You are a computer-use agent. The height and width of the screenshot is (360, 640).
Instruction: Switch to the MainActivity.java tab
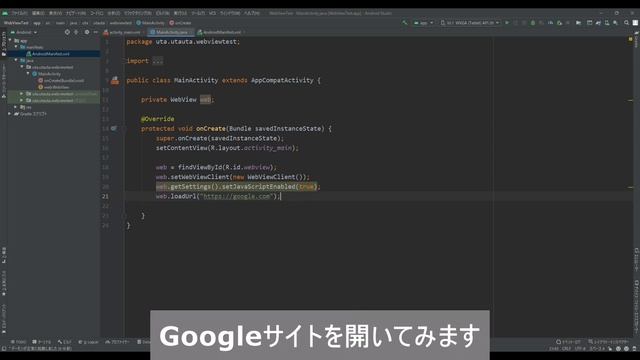pyautogui.click(x=171, y=32)
